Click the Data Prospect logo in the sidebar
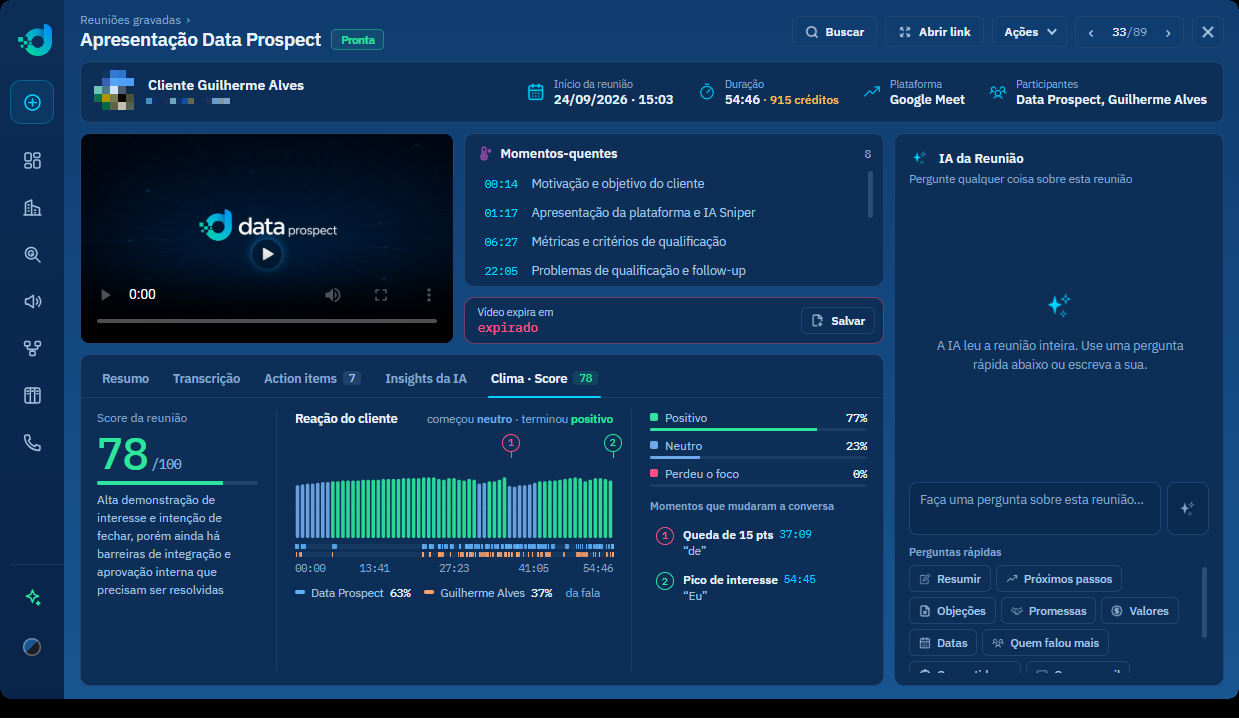Screen dimensions: 1239x720 (x=34, y=41)
